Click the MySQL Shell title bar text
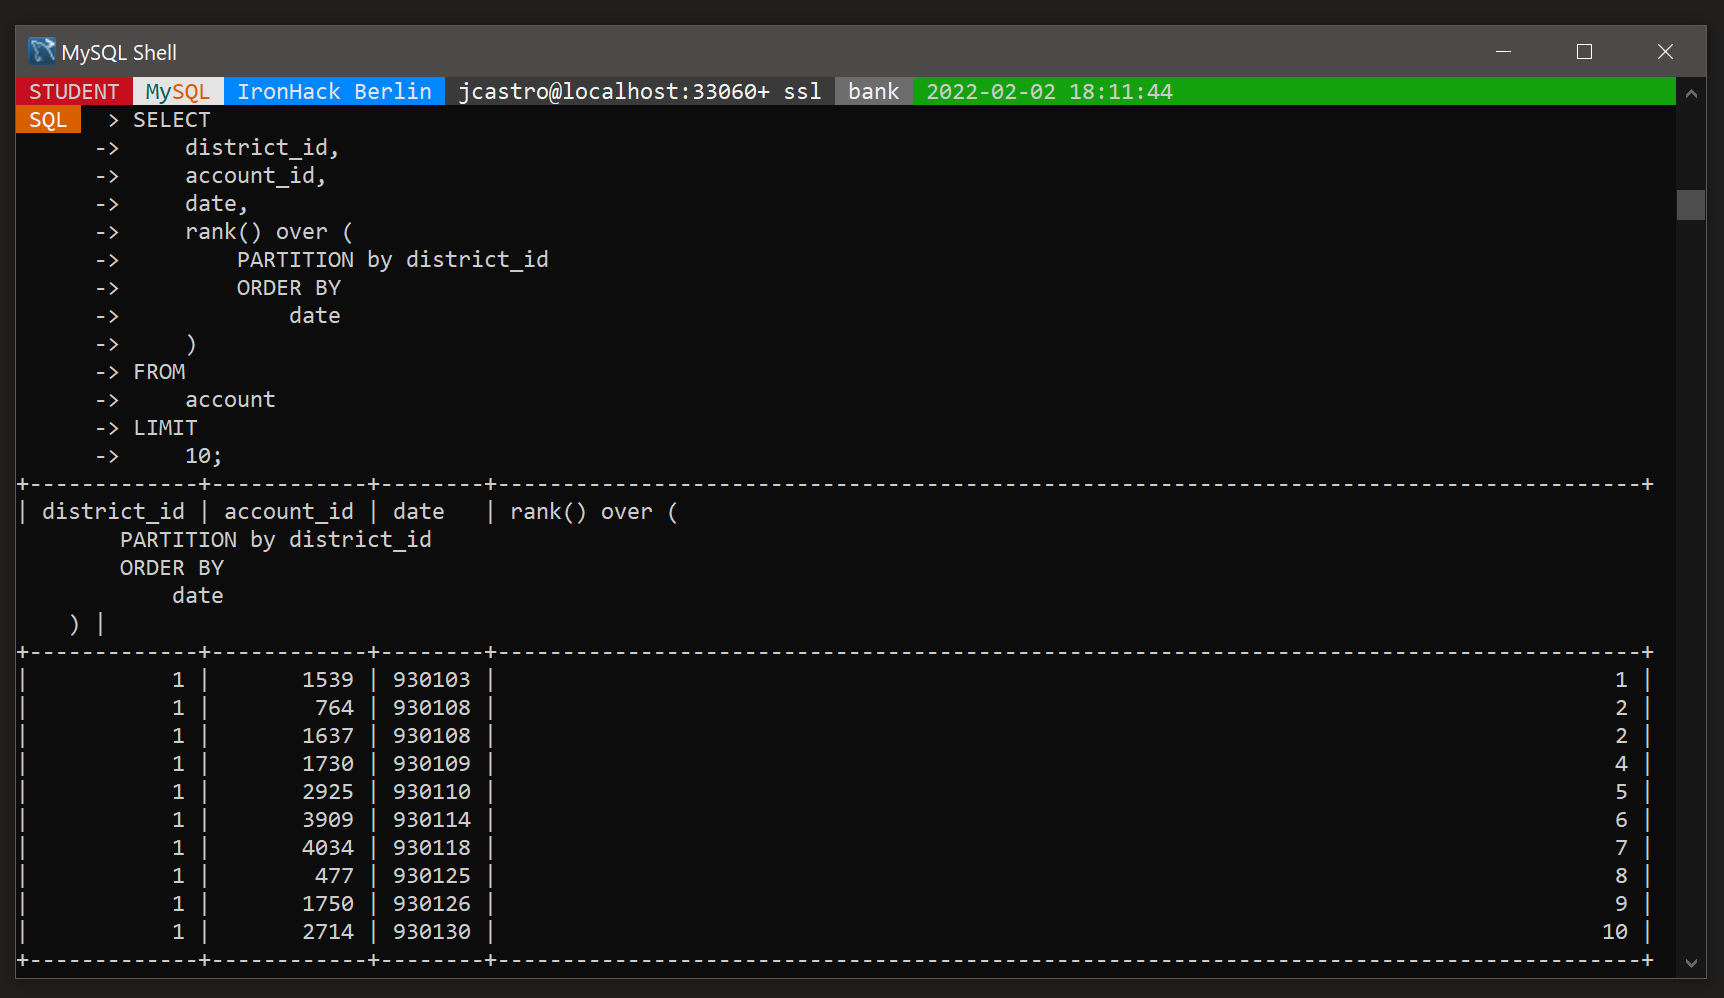1724x998 pixels. click(x=120, y=51)
